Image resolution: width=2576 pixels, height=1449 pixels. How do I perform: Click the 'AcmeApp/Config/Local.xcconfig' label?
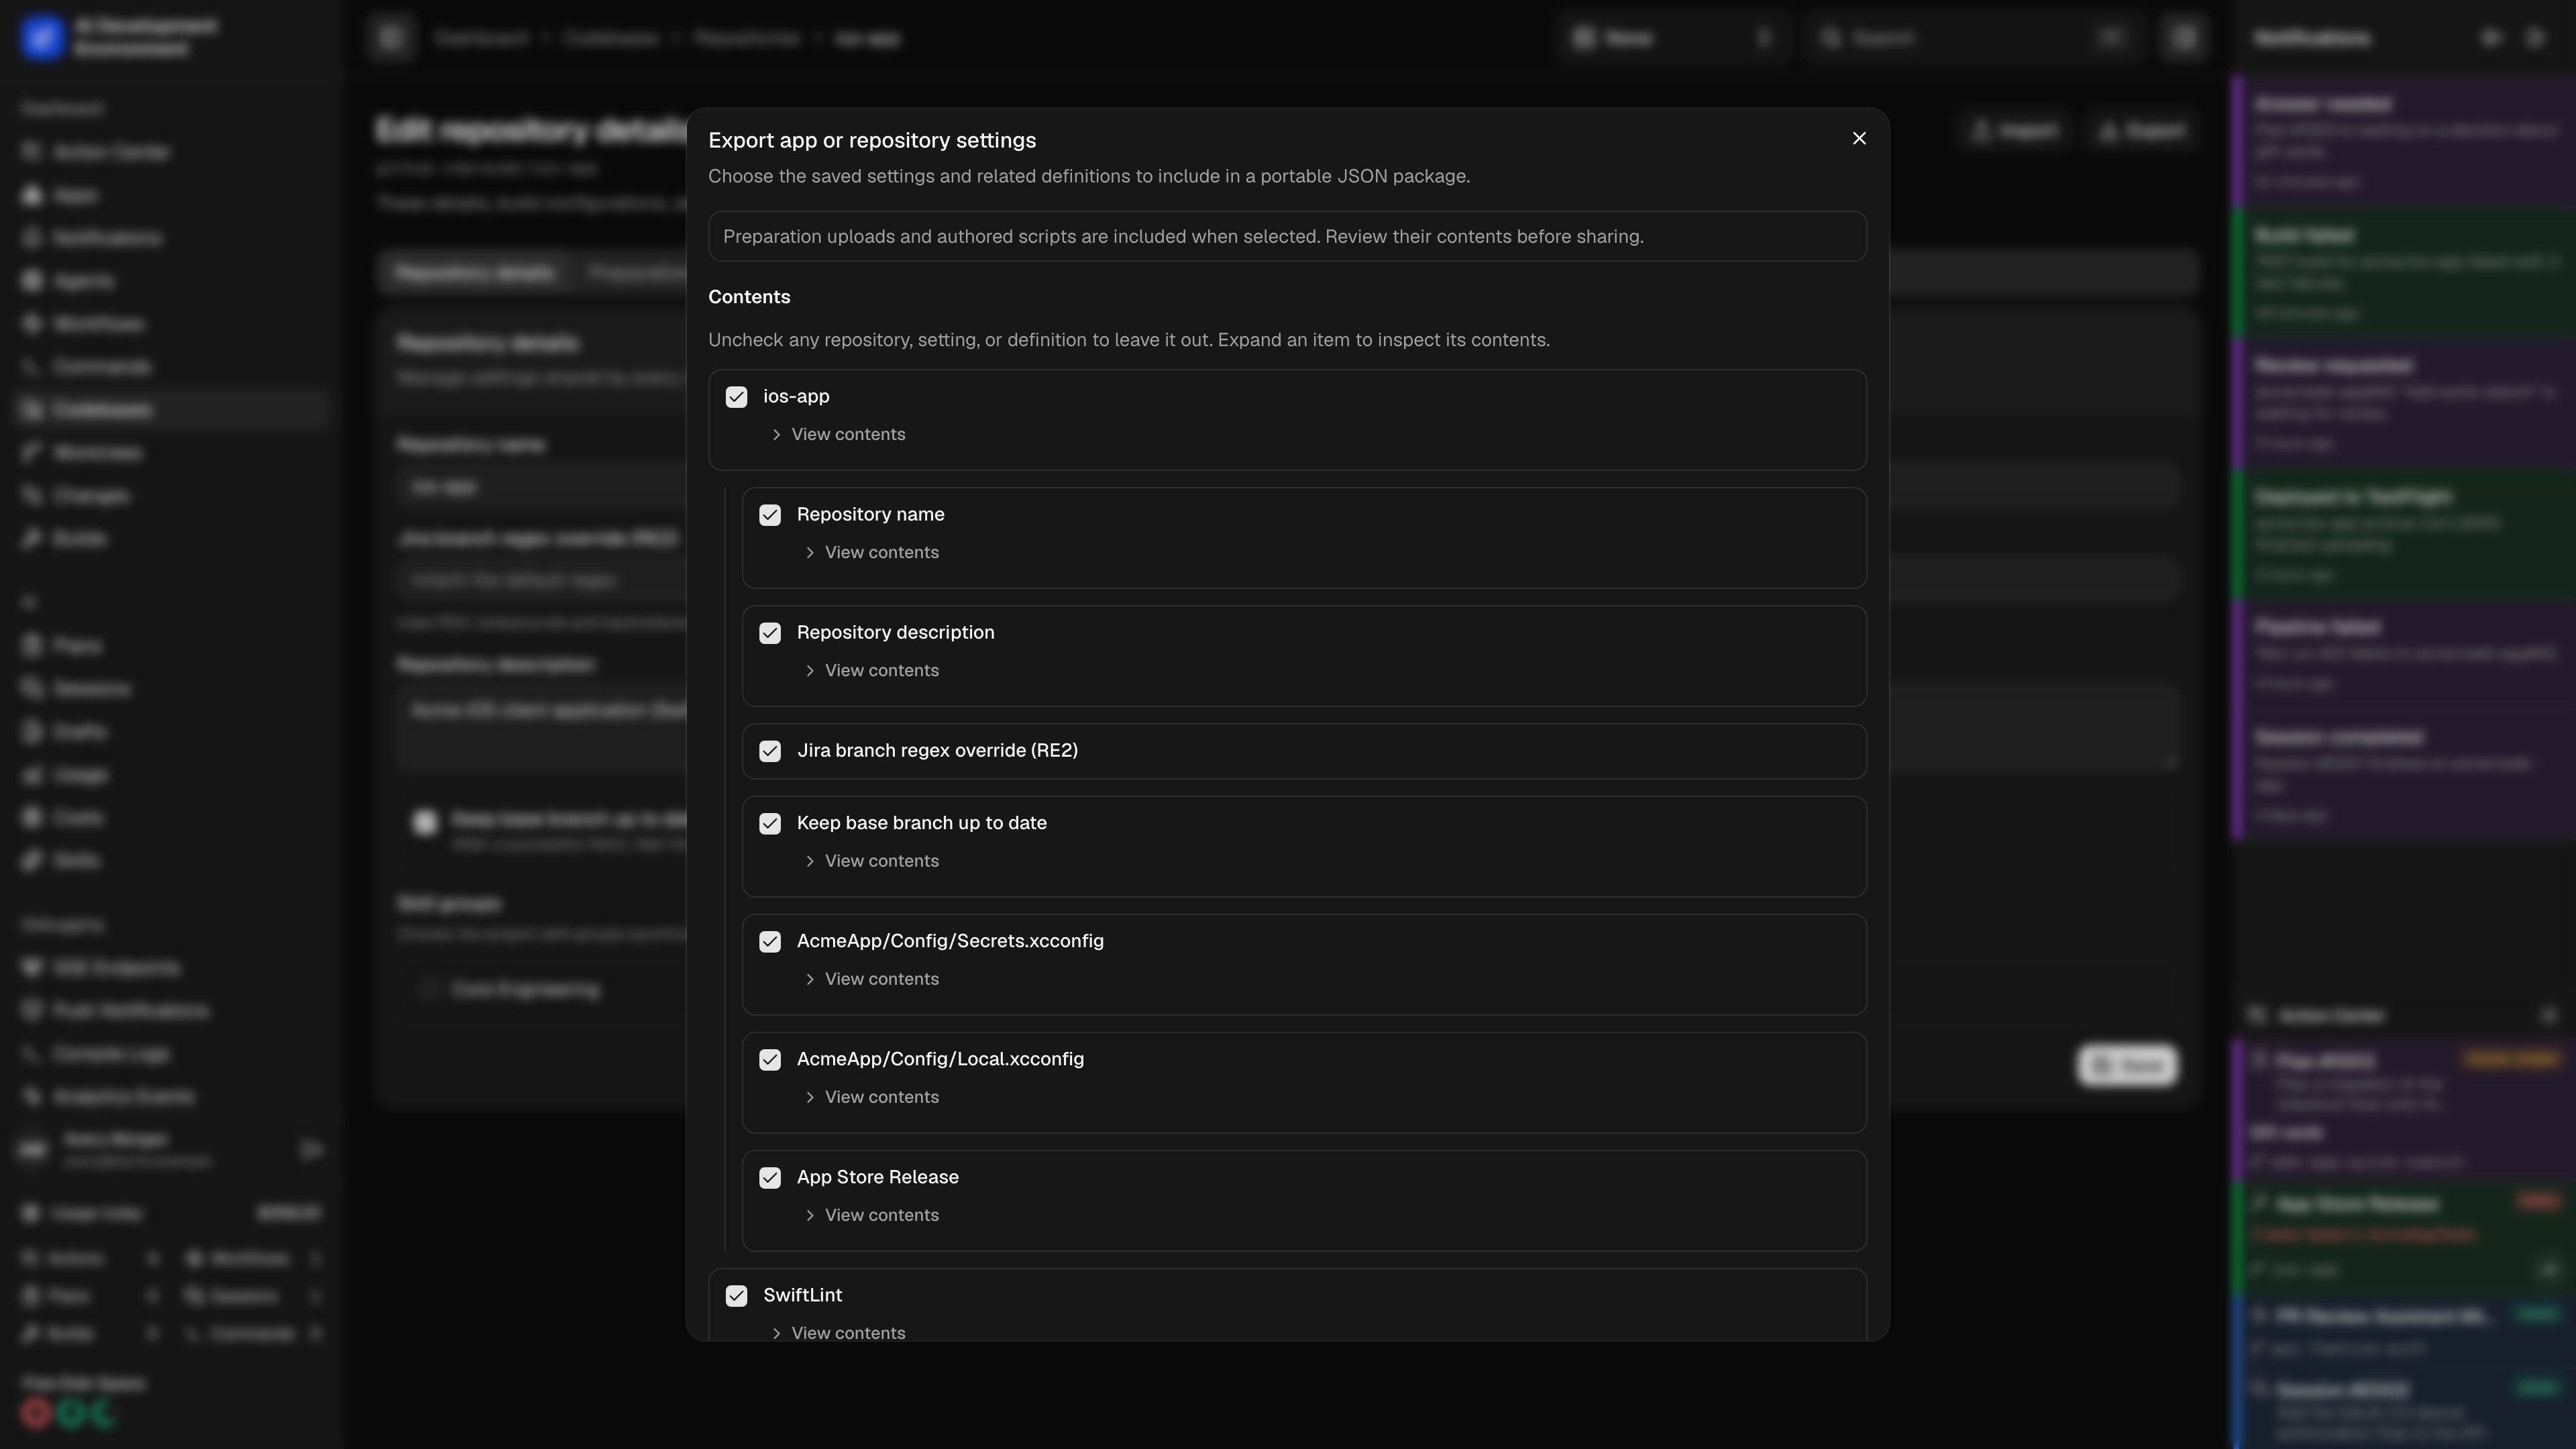940,1059
